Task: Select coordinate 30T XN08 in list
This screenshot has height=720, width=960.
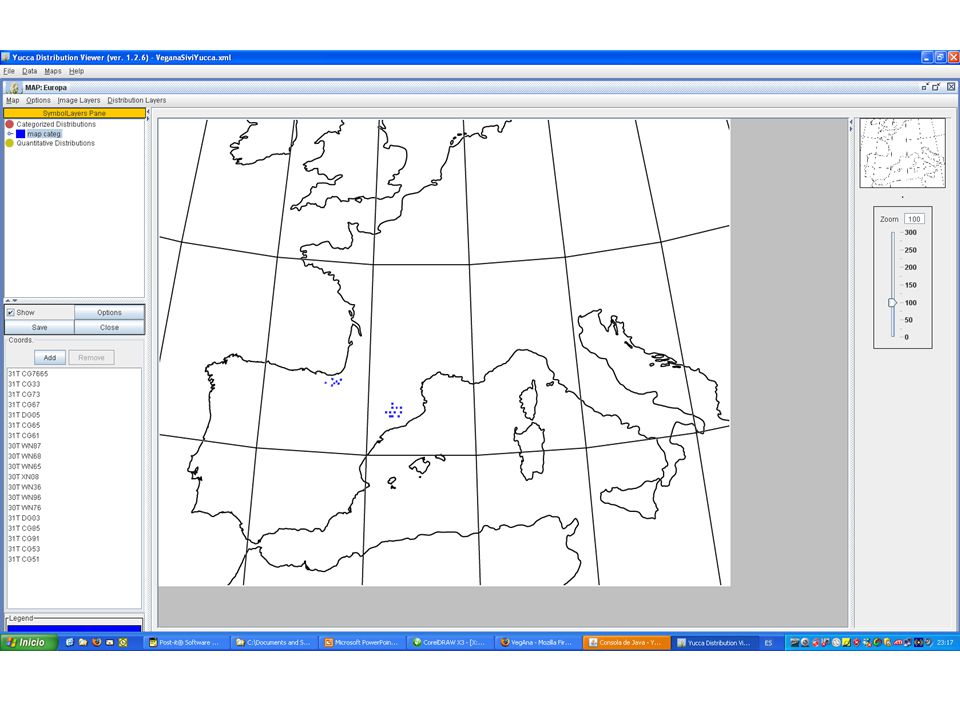Action: coord(24,477)
